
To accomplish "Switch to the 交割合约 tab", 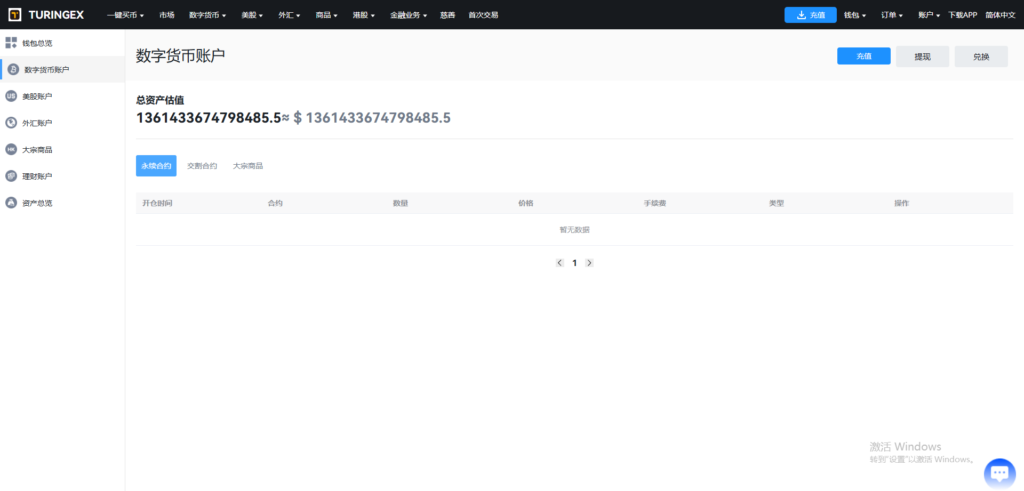I will [202, 166].
